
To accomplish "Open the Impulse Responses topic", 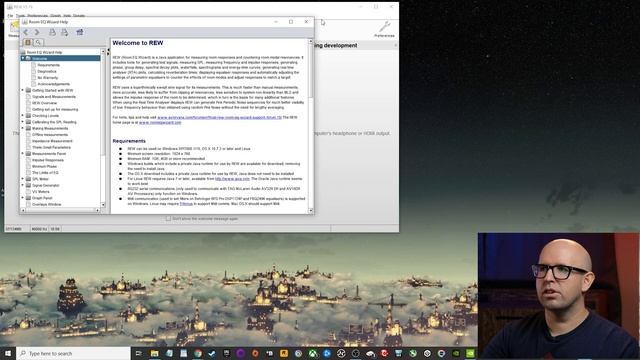I will tap(48, 160).
